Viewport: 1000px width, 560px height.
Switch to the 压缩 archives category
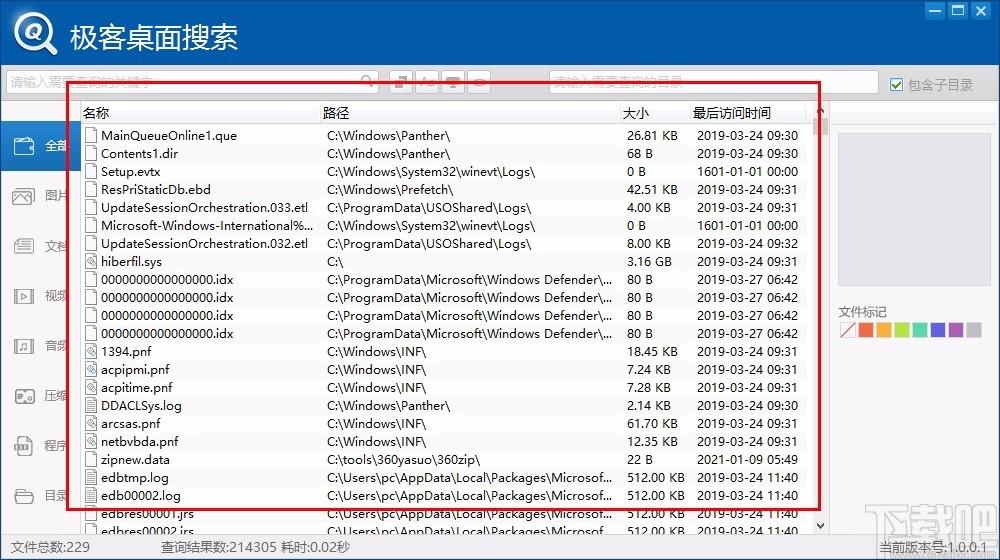[40, 396]
